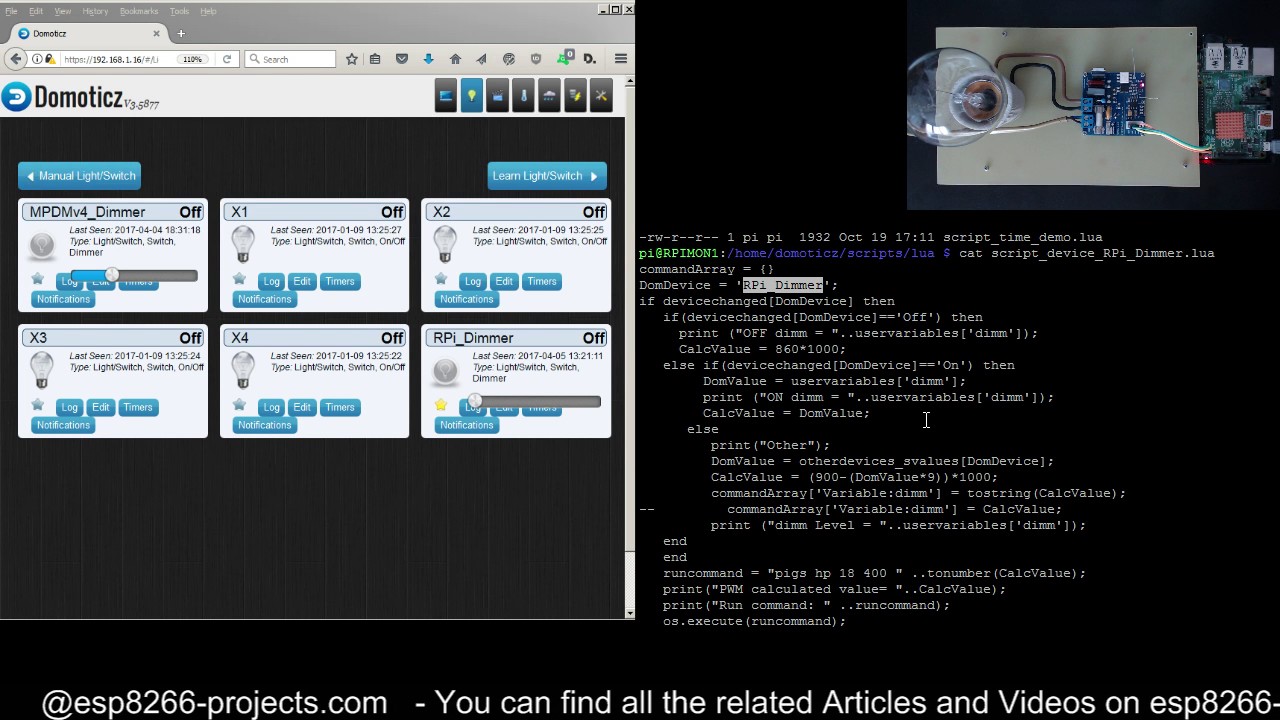Click 'script_time_demo.lua' in the terminal
This screenshot has width=1280, height=720.
pyautogui.click(x=1023, y=237)
